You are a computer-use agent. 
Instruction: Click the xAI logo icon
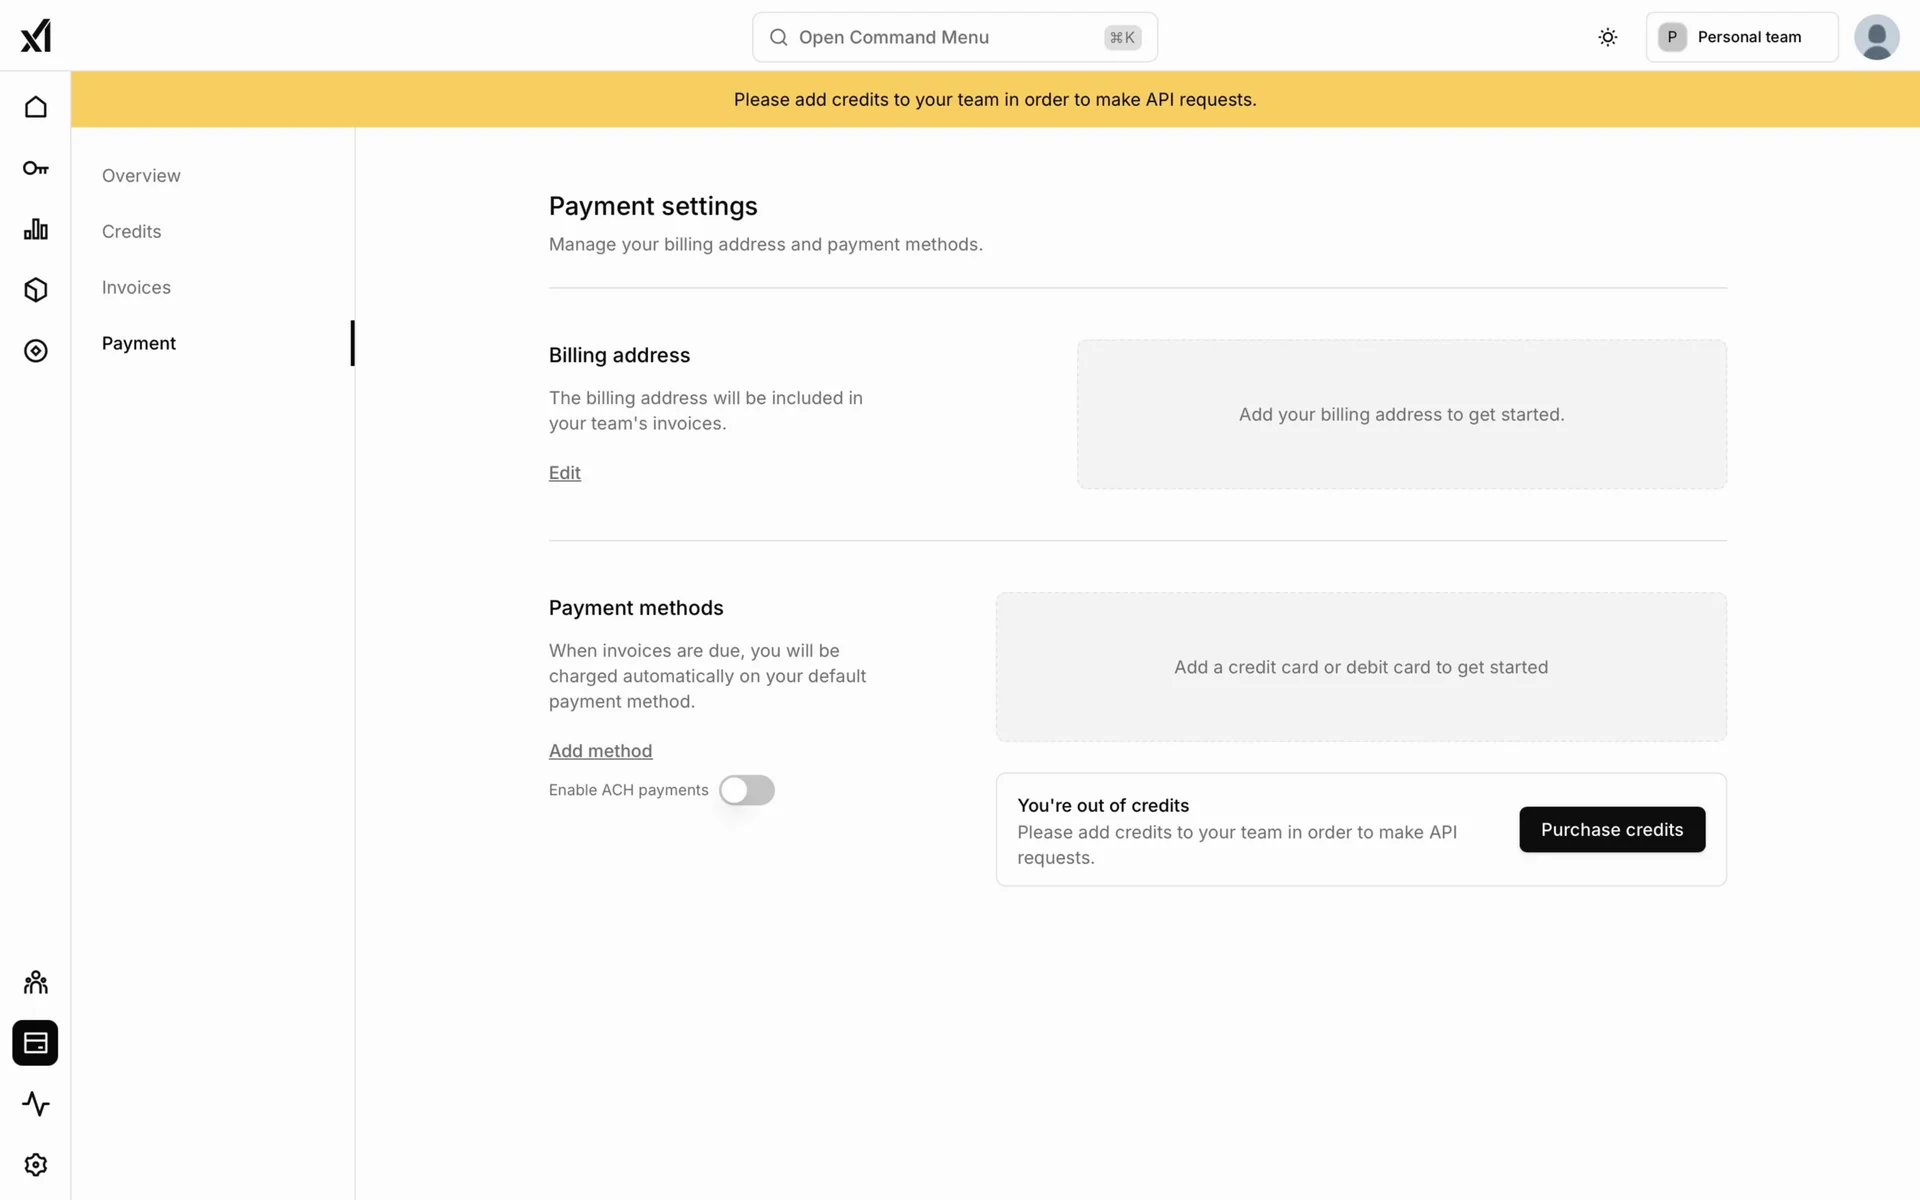click(x=35, y=36)
